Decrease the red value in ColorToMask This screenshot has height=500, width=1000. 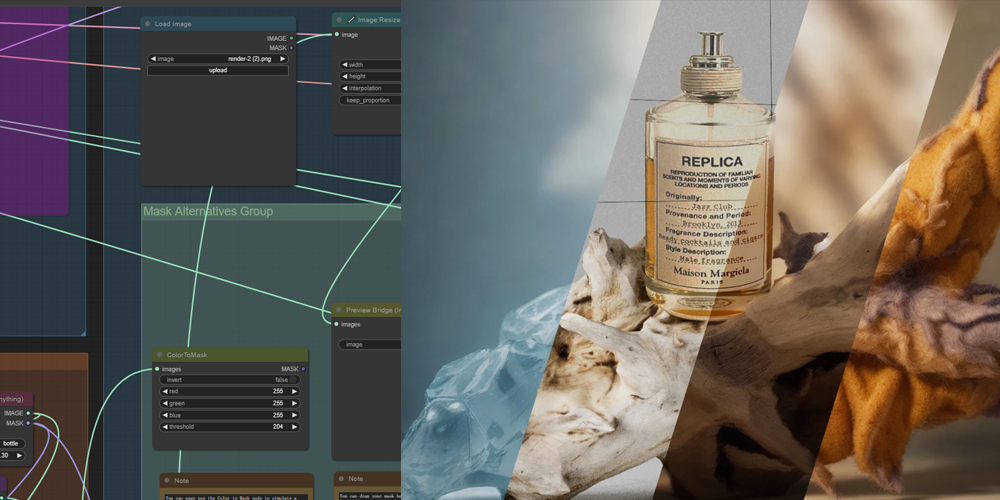tap(165, 392)
